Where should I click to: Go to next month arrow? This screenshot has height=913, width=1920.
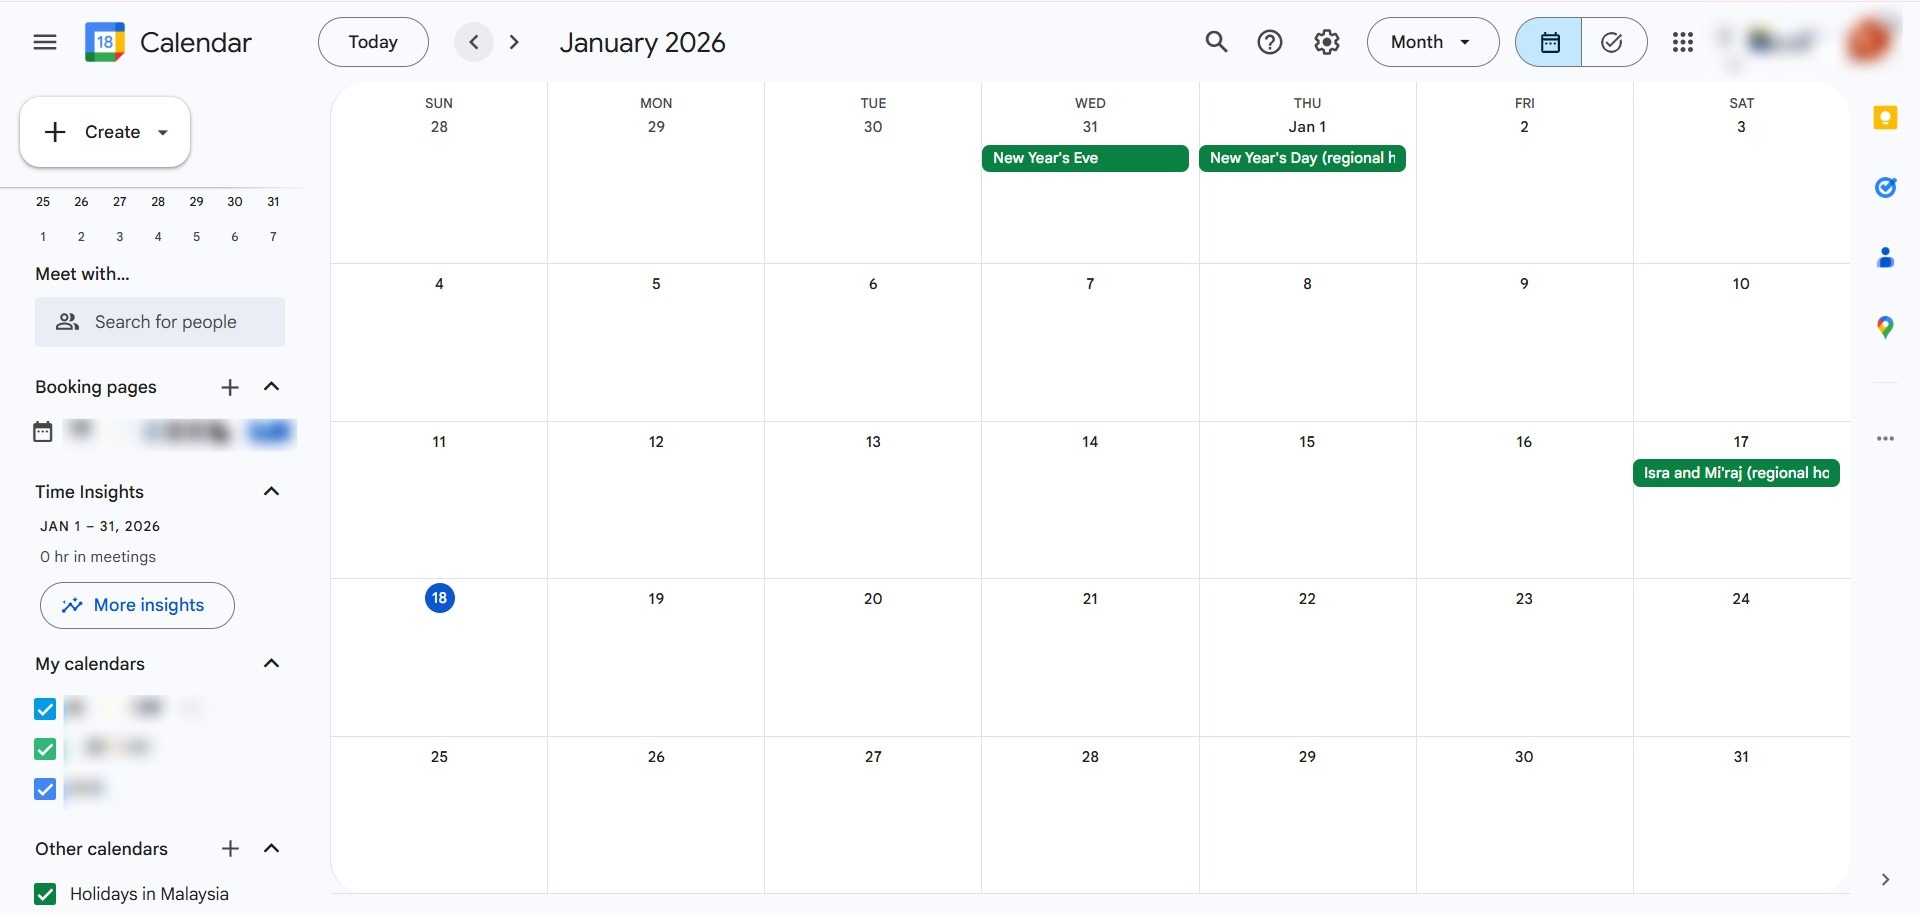pyautogui.click(x=514, y=42)
